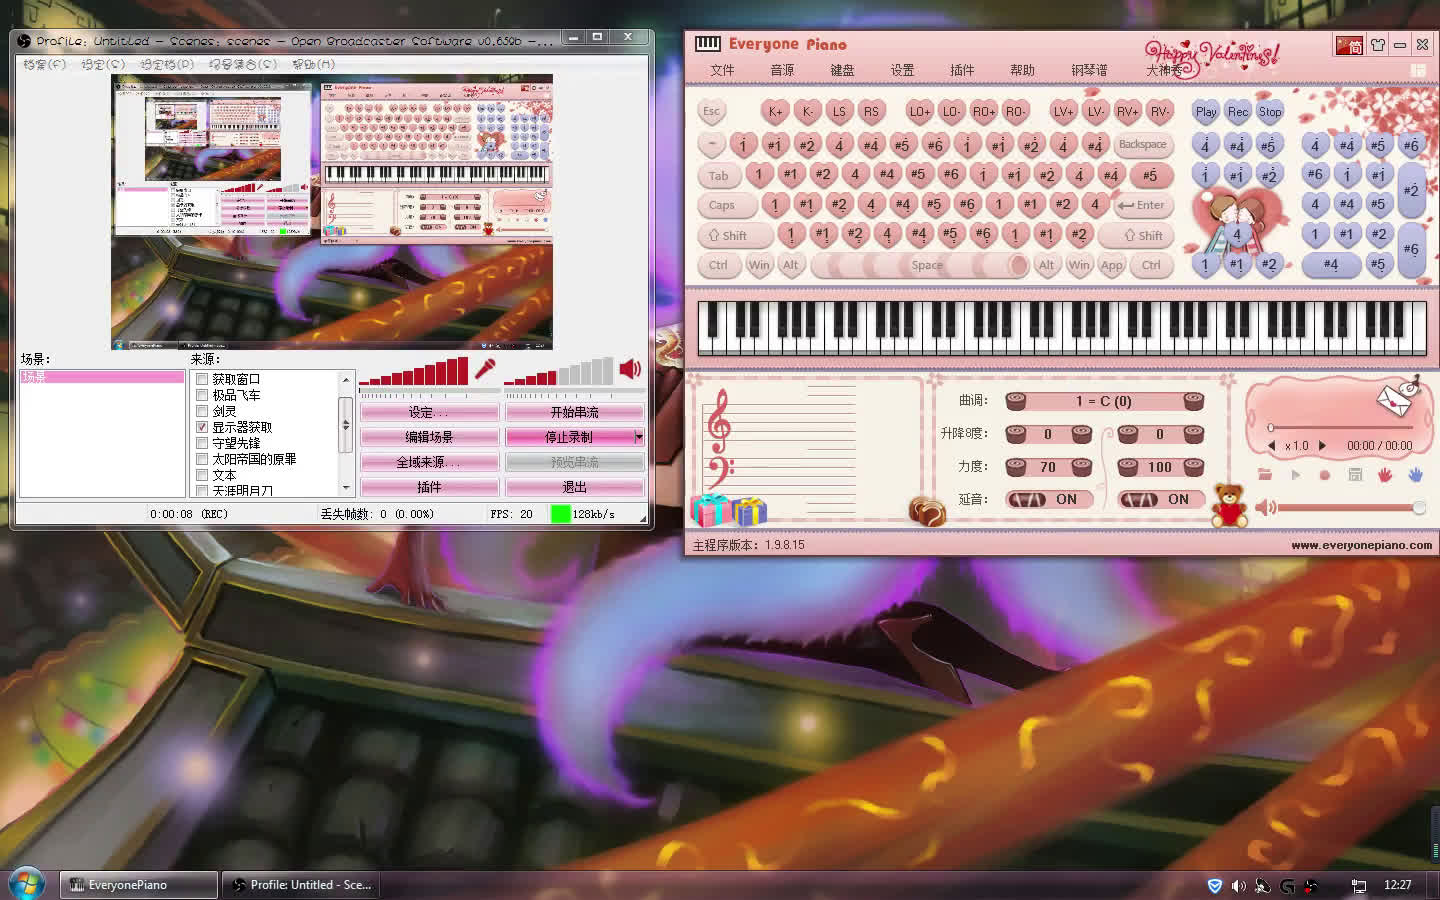This screenshot has height=900, width=1440.
Task: Open a file with the folder icon in Everyone Piano
Action: click(x=1265, y=475)
